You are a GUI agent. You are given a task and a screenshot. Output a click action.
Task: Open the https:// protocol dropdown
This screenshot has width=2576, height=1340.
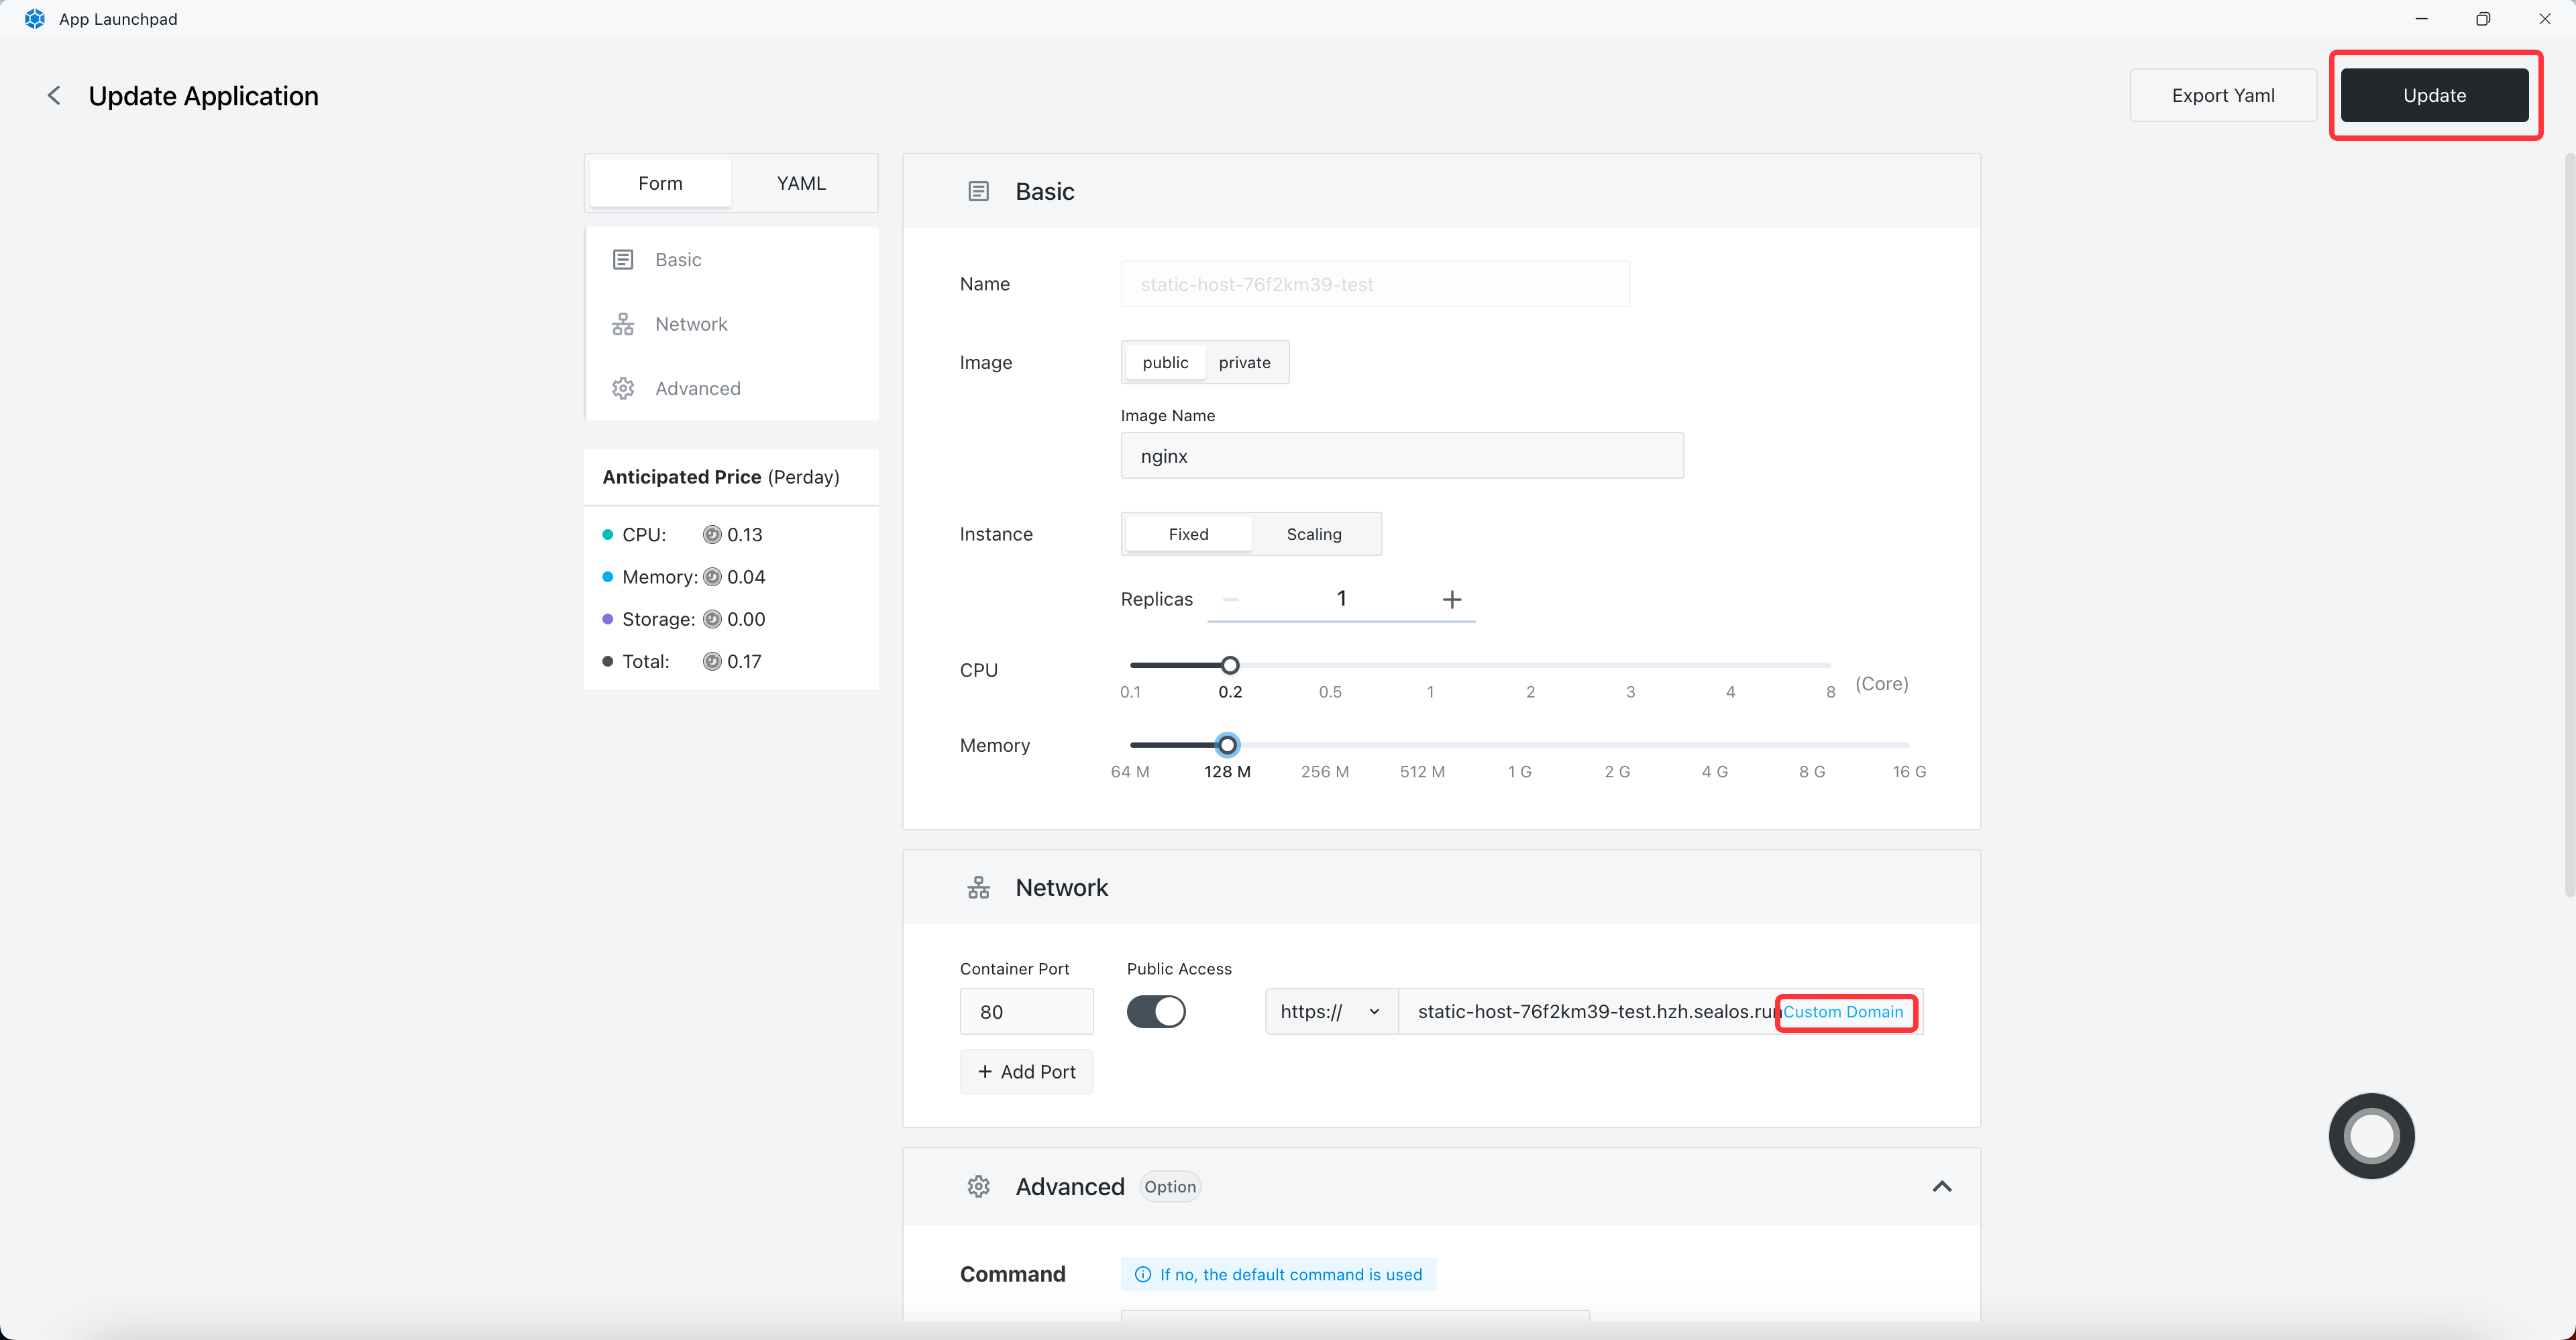pos(1330,1011)
